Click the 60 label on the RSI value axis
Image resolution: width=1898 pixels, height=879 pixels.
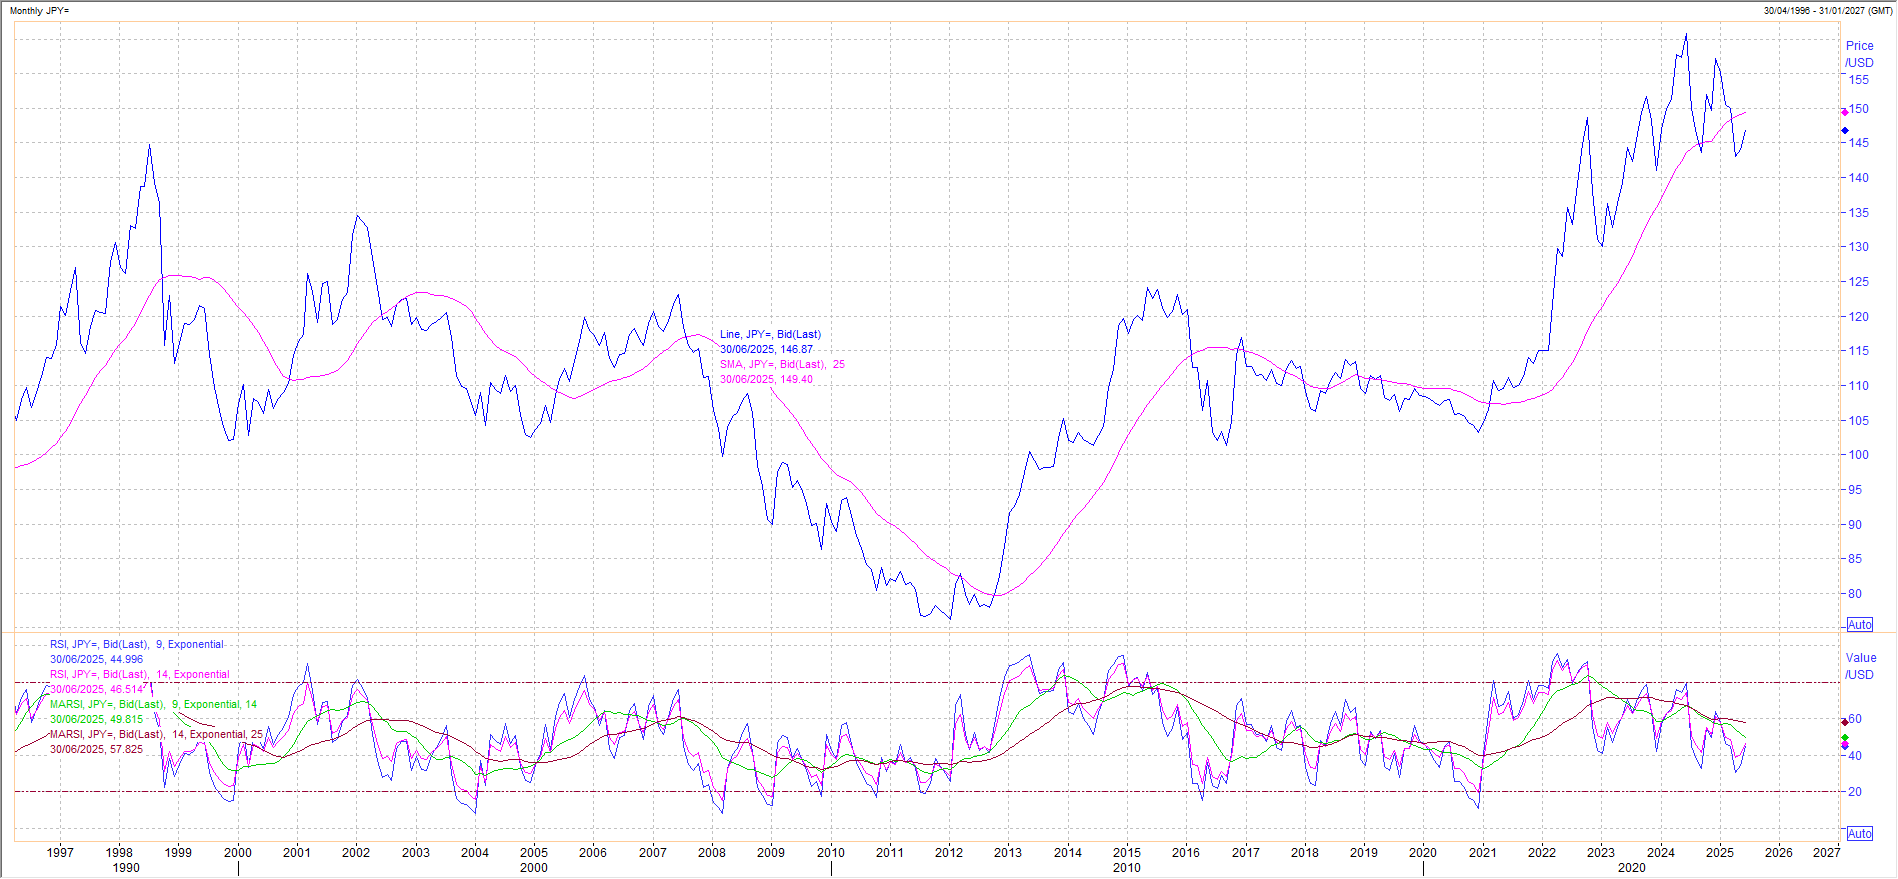pos(1855,719)
